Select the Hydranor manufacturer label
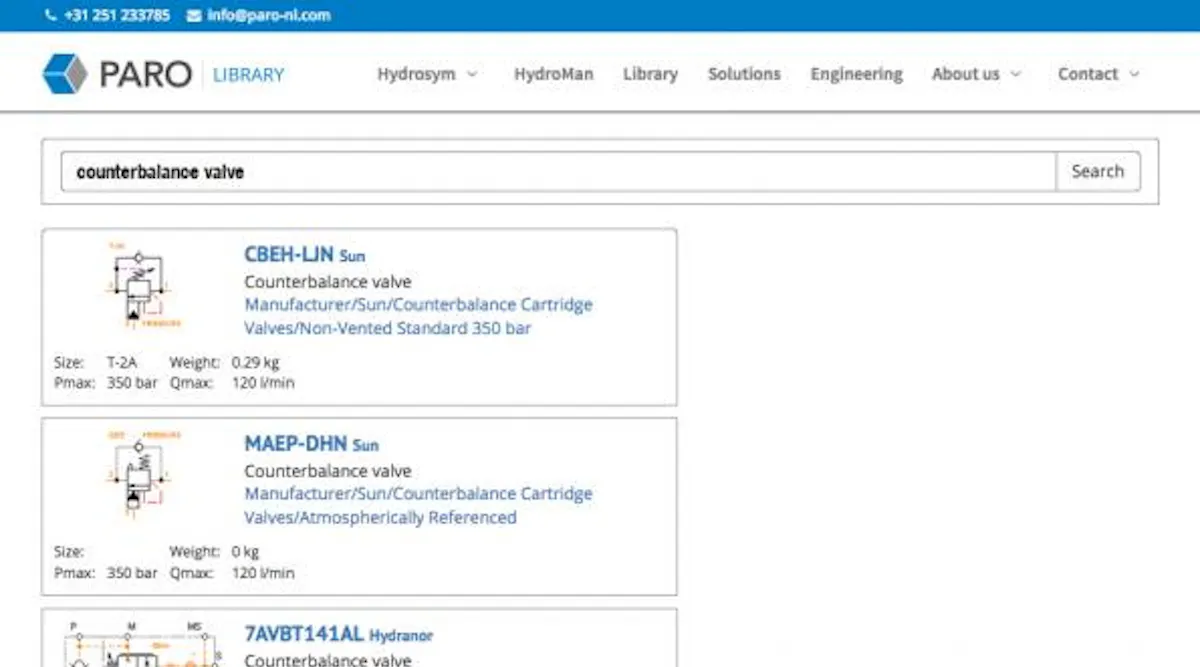Image resolution: width=1200 pixels, height=667 pixels. pyautogui.click(x=401, y=635)
